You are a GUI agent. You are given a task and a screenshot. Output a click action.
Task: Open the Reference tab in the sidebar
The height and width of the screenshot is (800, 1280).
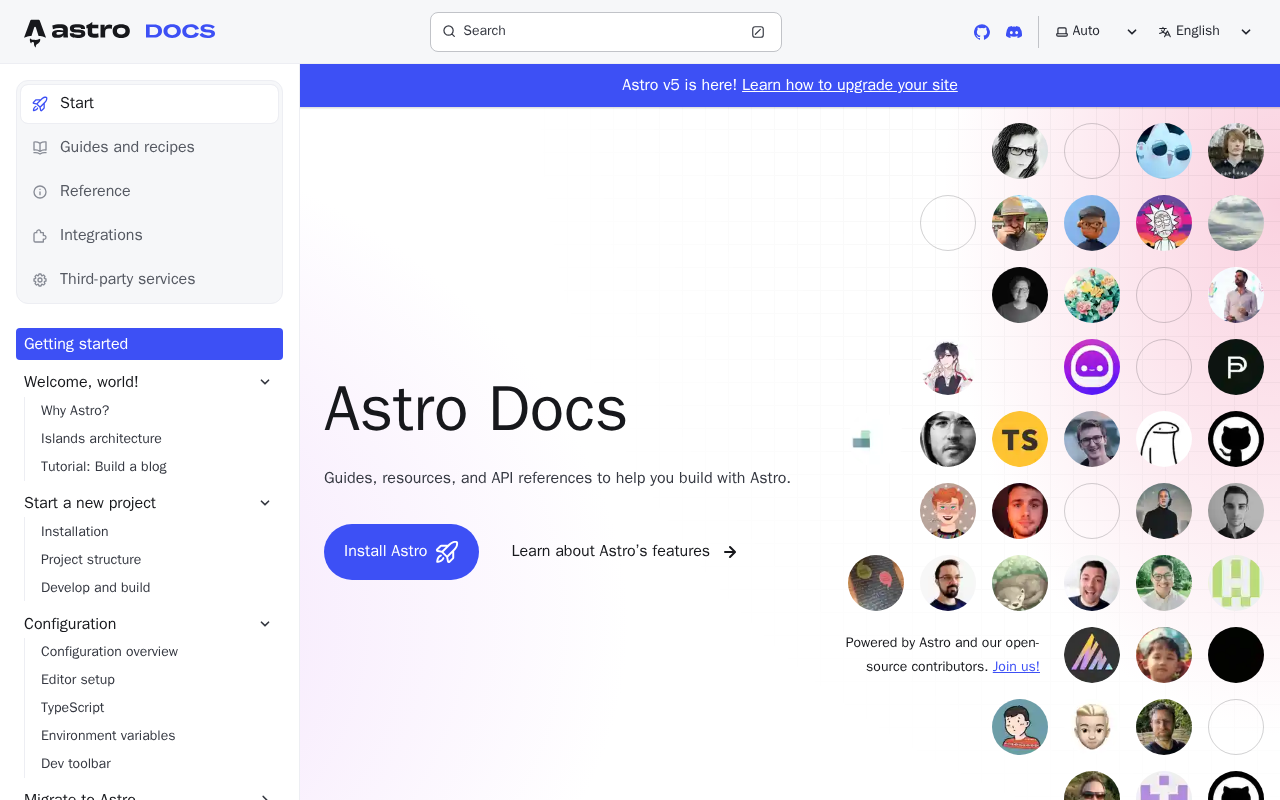click(x=149, y=191)
